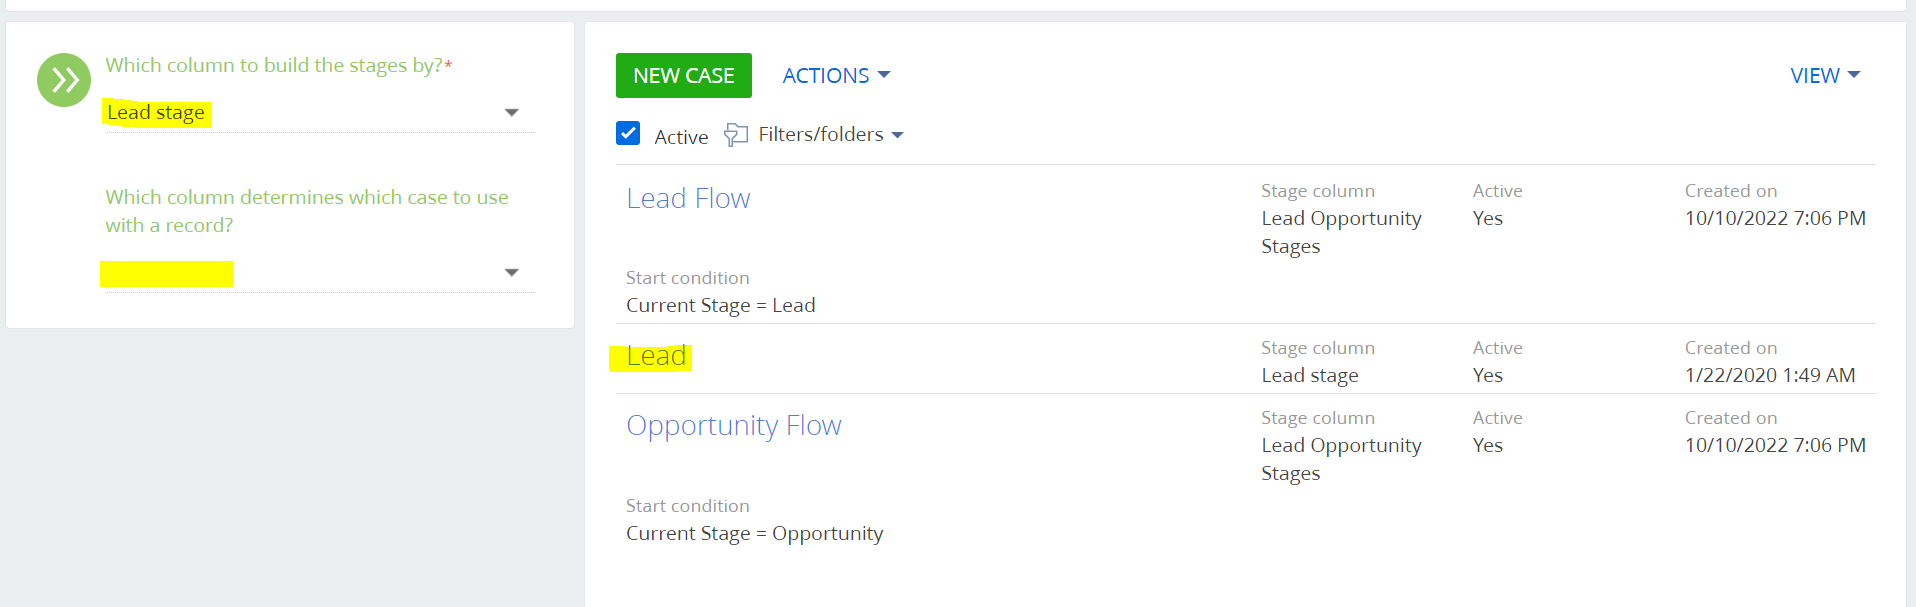The height and width of the screenshot is (607, 1916).
Task: Click the NEW CASE button
Action: (684, 76)
